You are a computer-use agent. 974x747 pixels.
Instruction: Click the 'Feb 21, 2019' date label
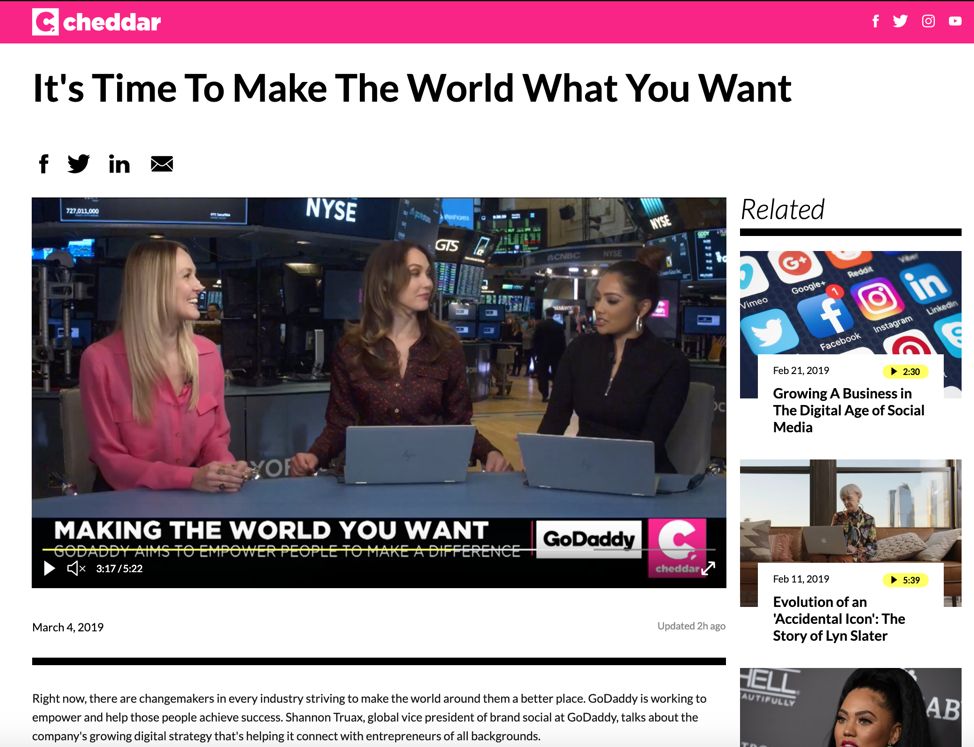[801, 371]
